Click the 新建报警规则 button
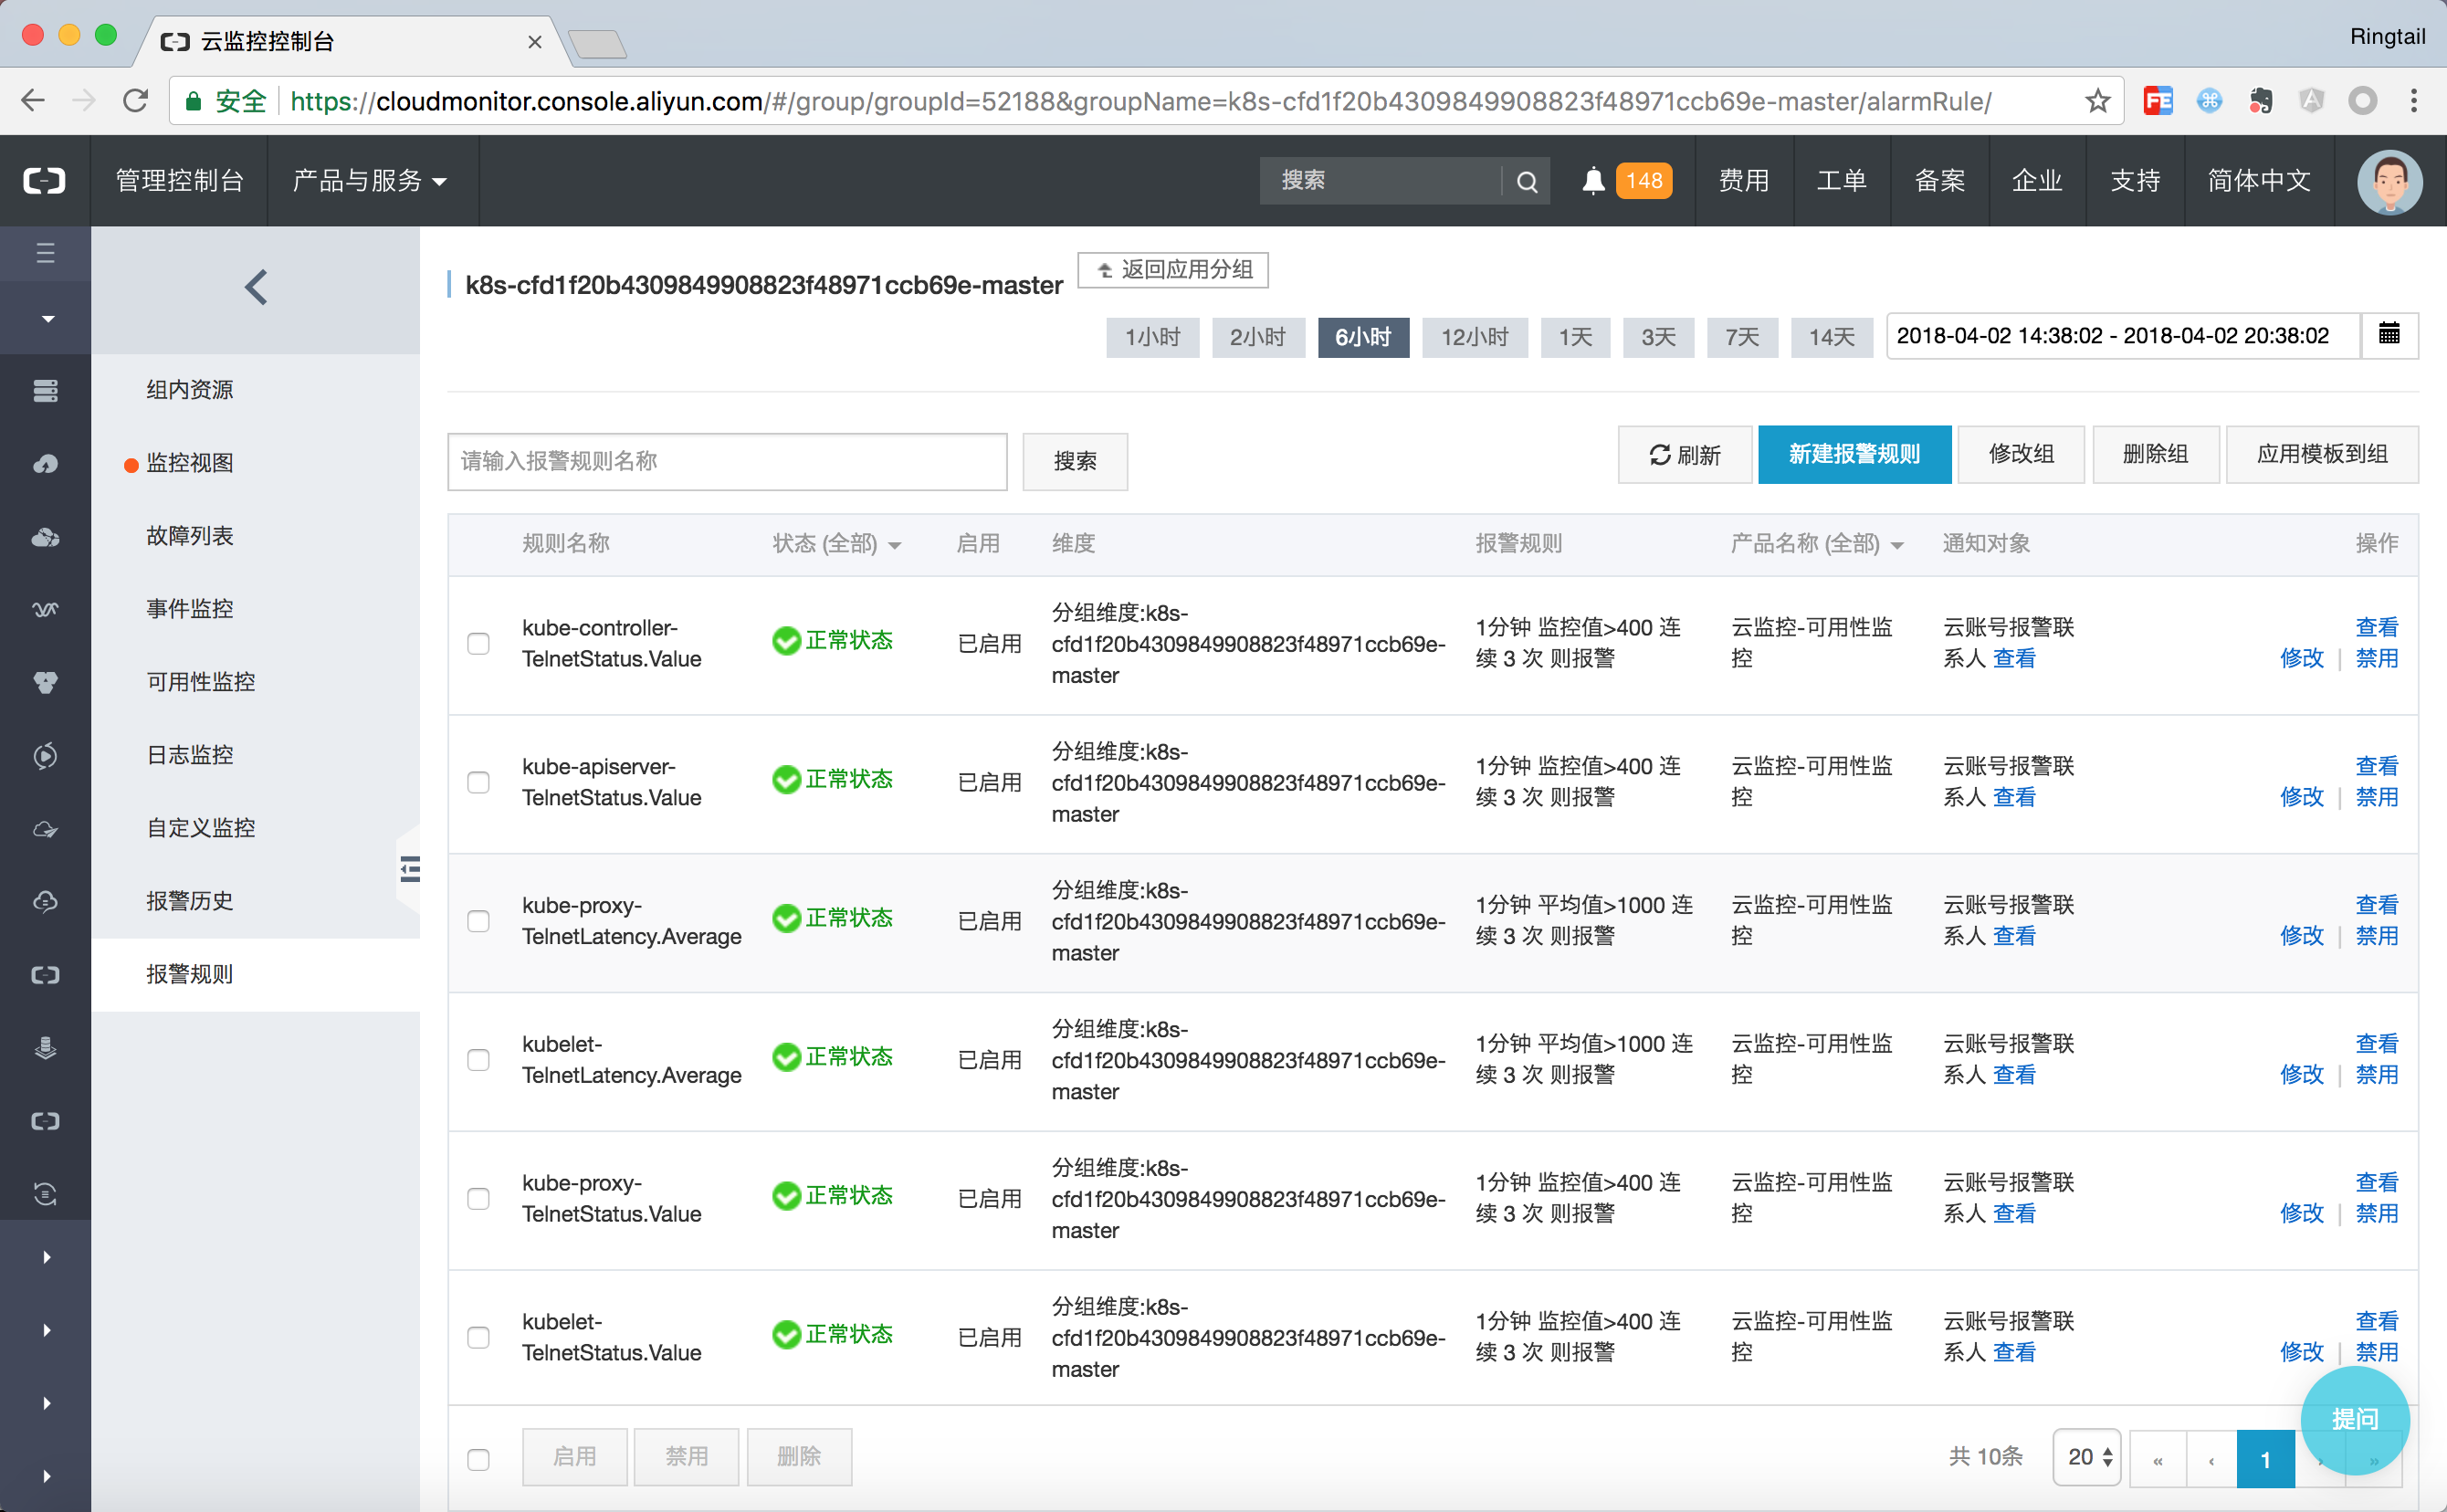Screen dimensions: 2447x1512 click(x=1854, y=455)
